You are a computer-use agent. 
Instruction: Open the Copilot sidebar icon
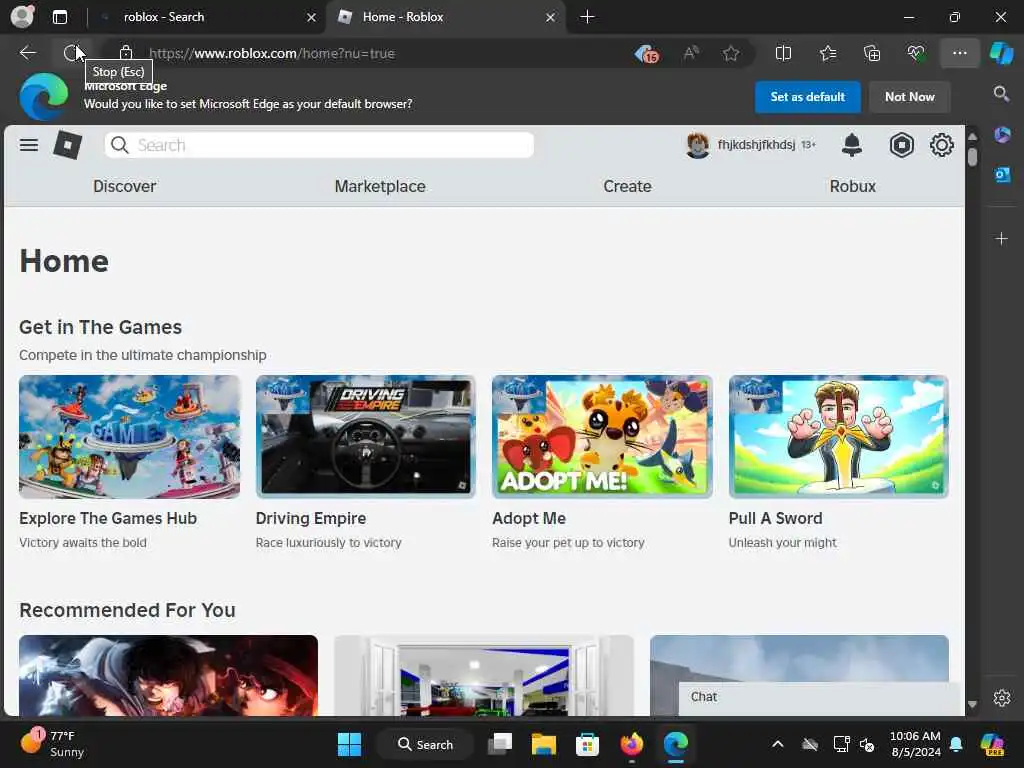pos(1001,53)
